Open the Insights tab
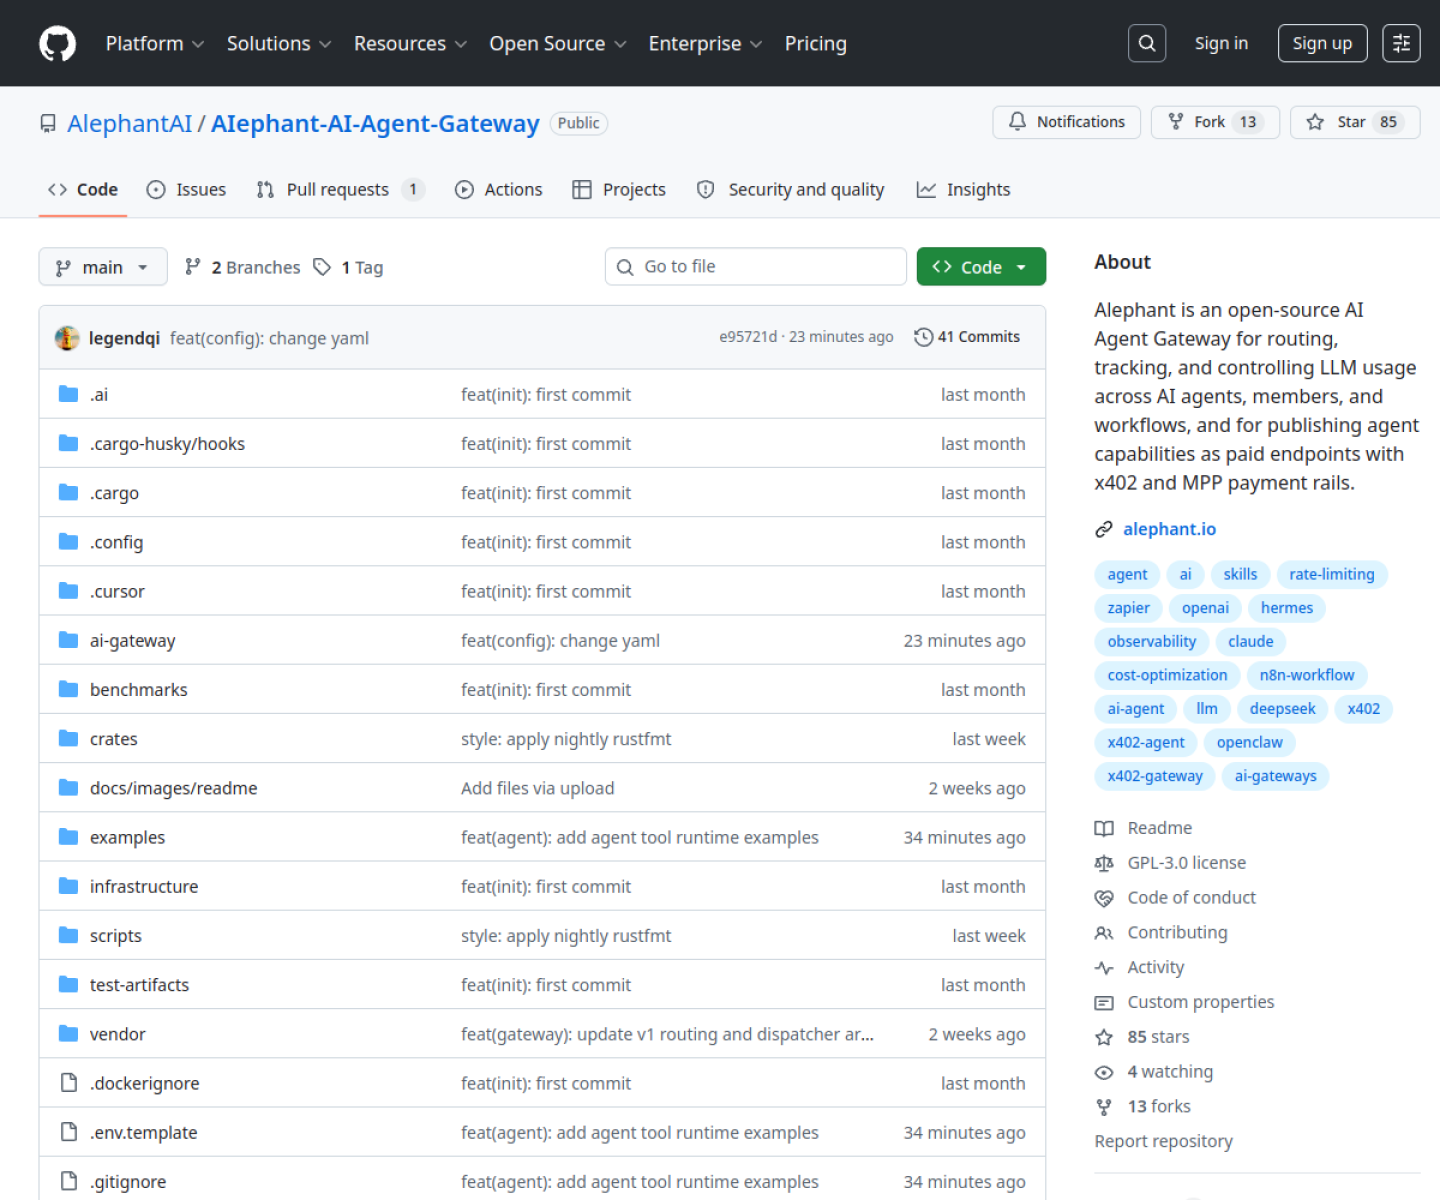 click(x=964, y=189)
